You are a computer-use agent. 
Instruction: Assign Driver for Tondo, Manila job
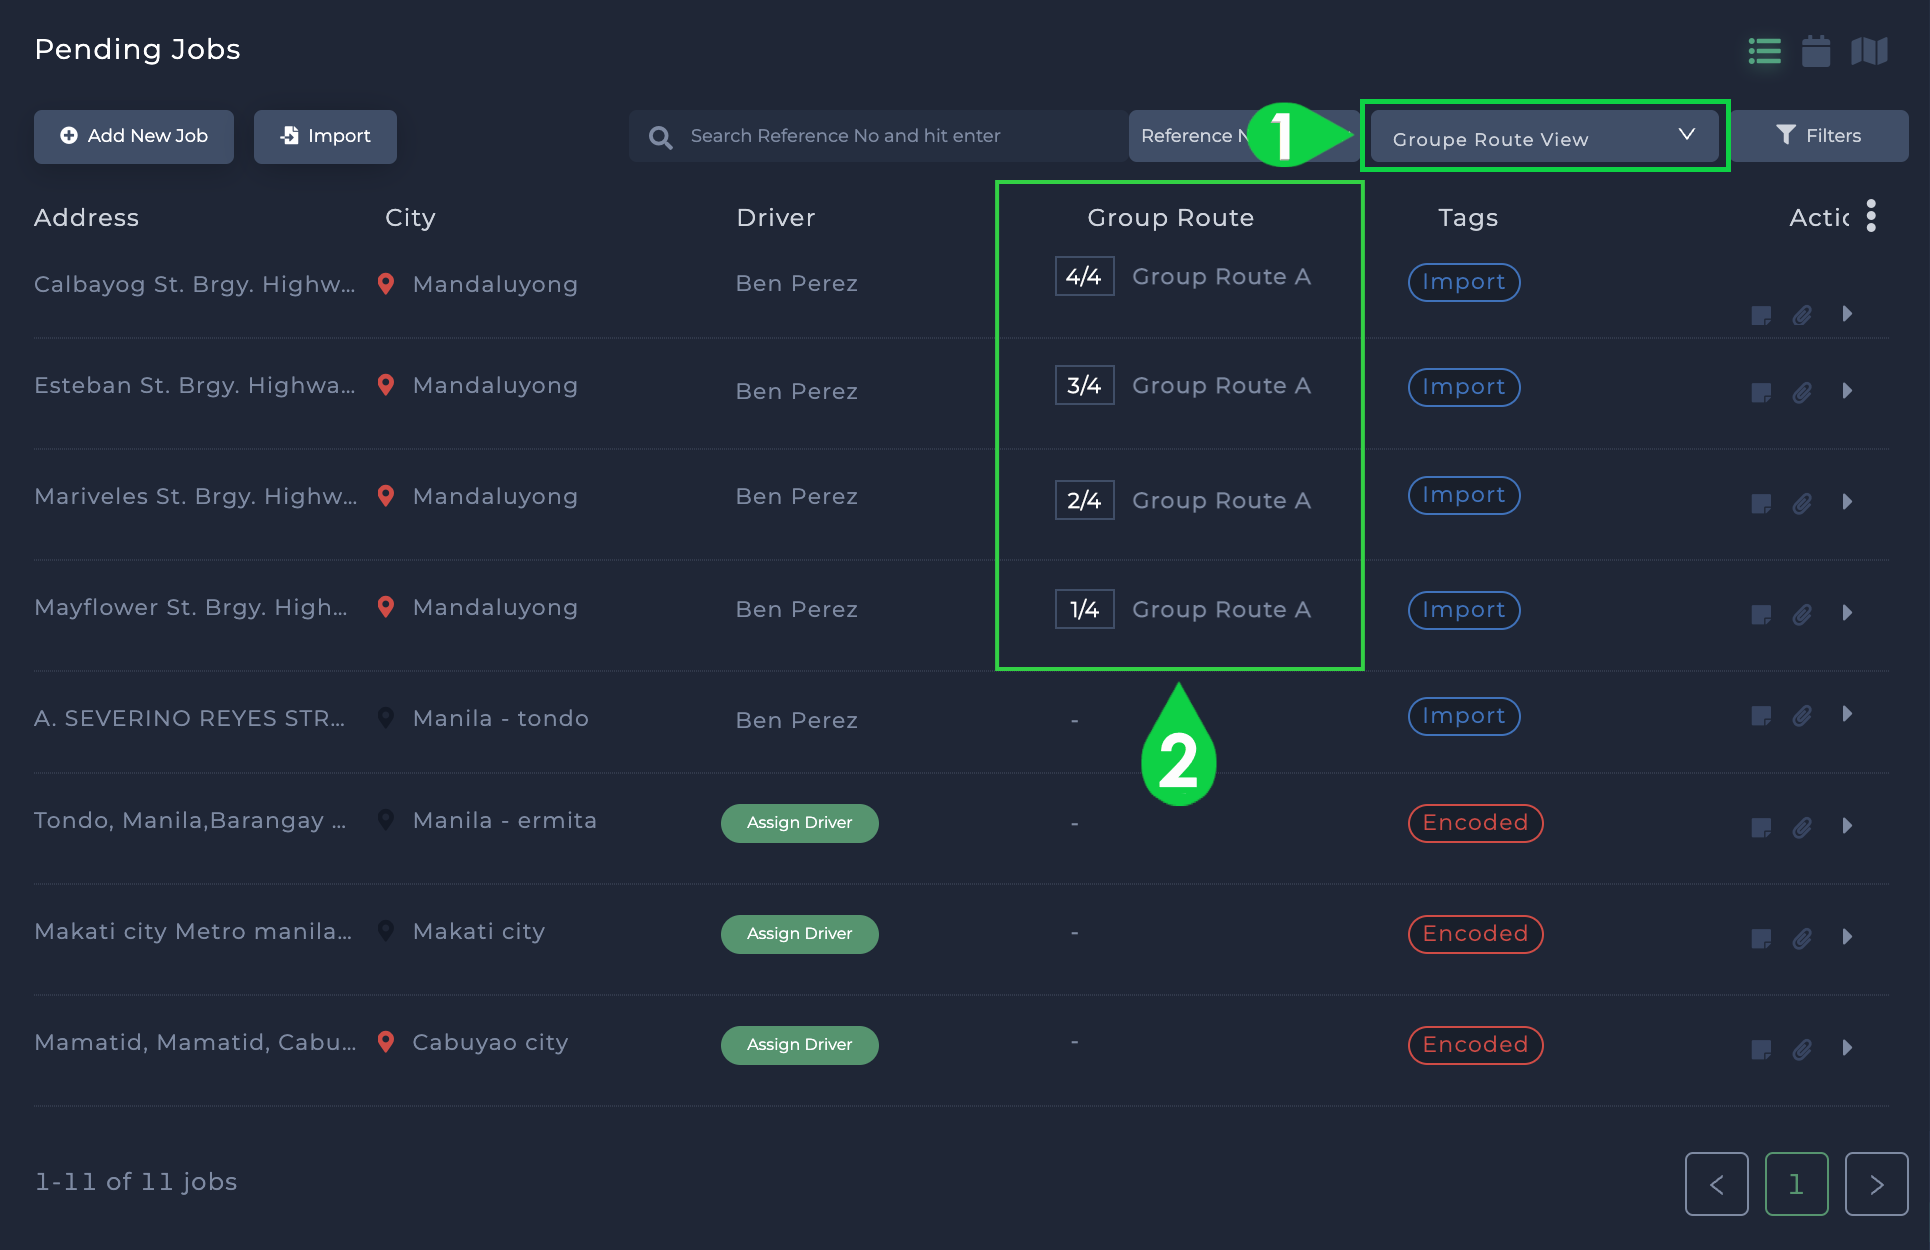[x=800, y=823]
